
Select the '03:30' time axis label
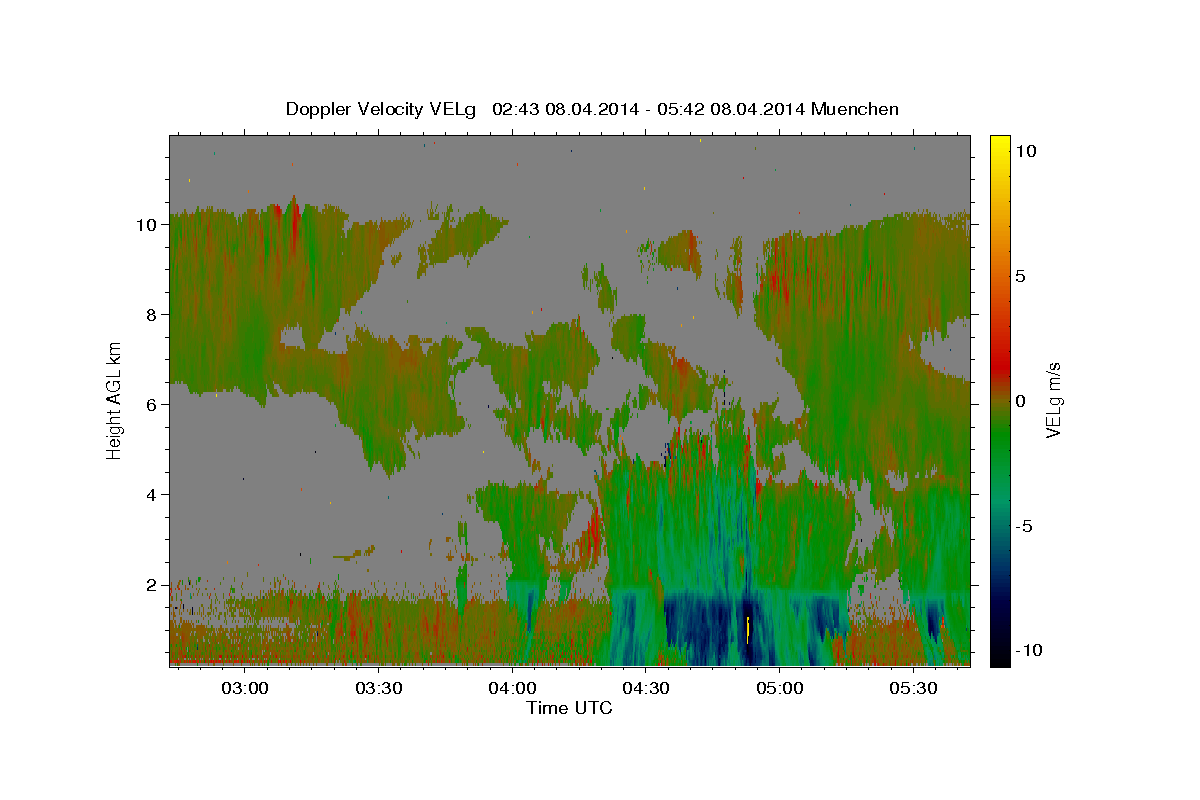pos(378,688)
